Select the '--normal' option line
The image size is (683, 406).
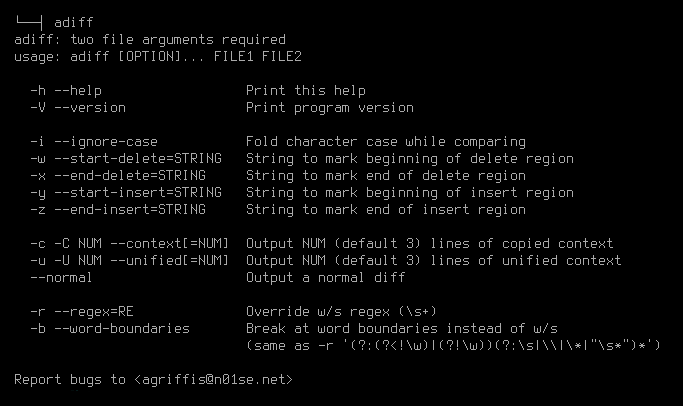61,277
